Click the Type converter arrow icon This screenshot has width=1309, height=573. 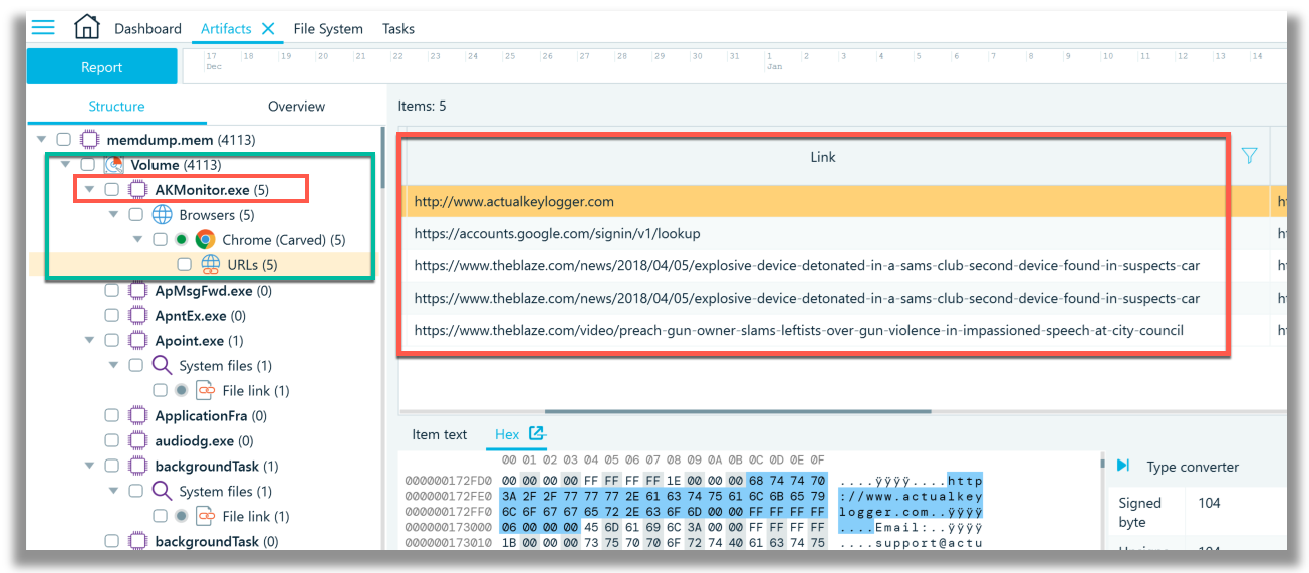tap(1123, 467)
